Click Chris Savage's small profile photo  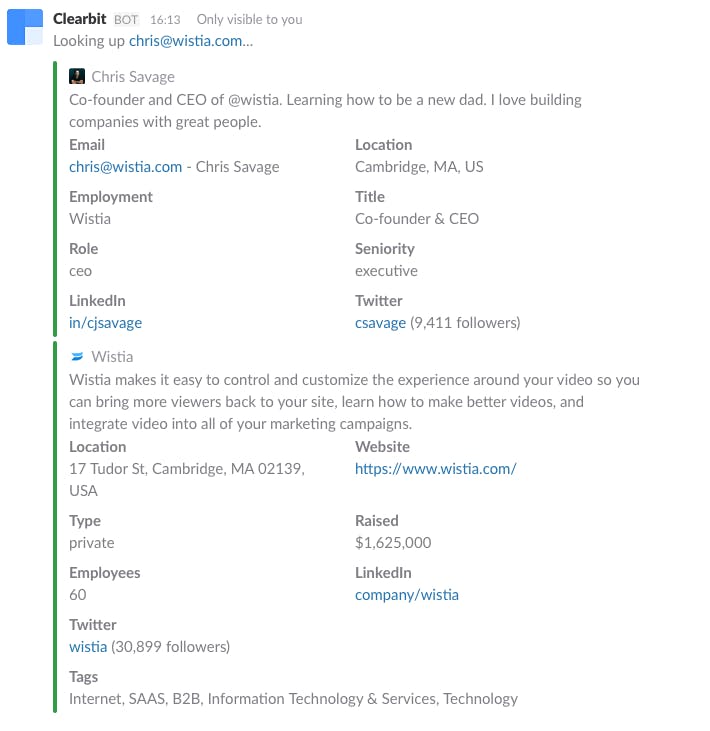(77, 76)
